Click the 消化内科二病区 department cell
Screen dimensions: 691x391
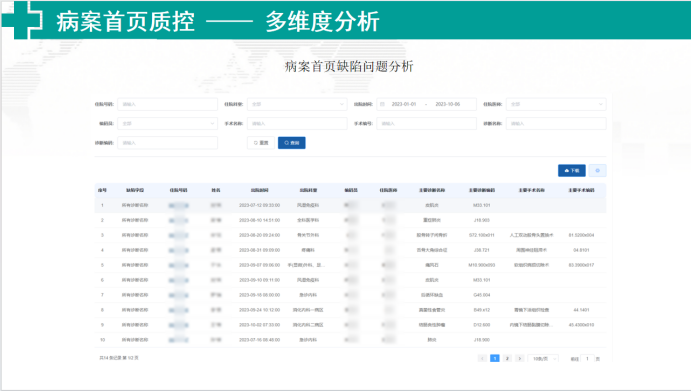[x=308, y=325]
